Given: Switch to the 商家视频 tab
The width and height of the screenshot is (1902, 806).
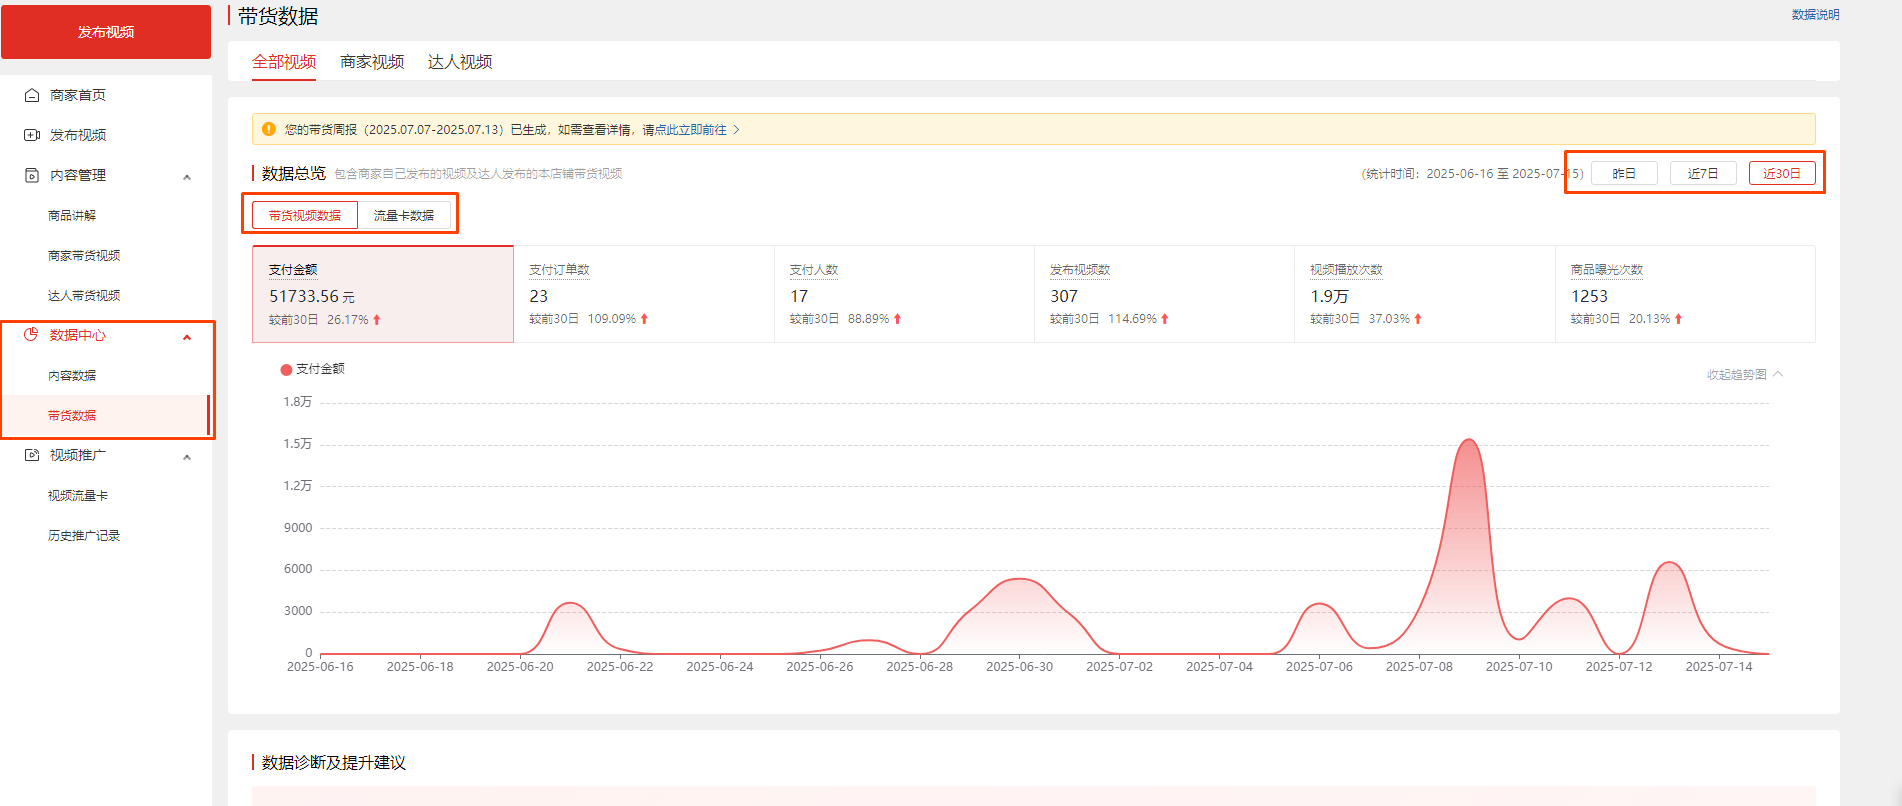Looking at the screenshot, I should coord(372,62).
